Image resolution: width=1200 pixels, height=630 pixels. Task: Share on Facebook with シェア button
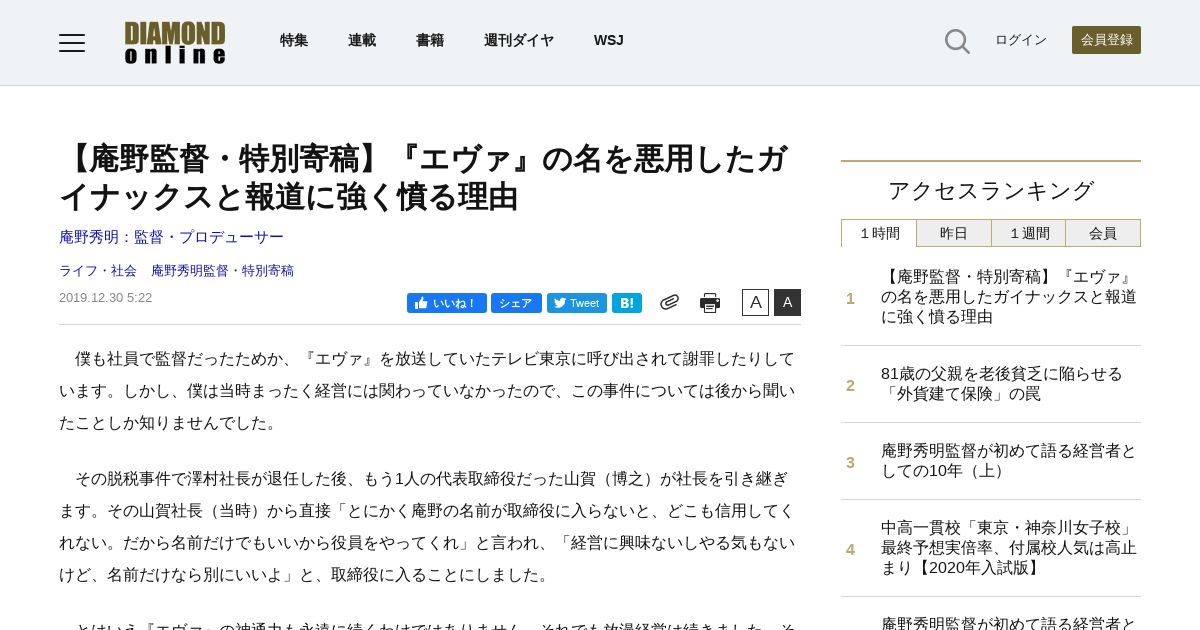pos(516,303)
